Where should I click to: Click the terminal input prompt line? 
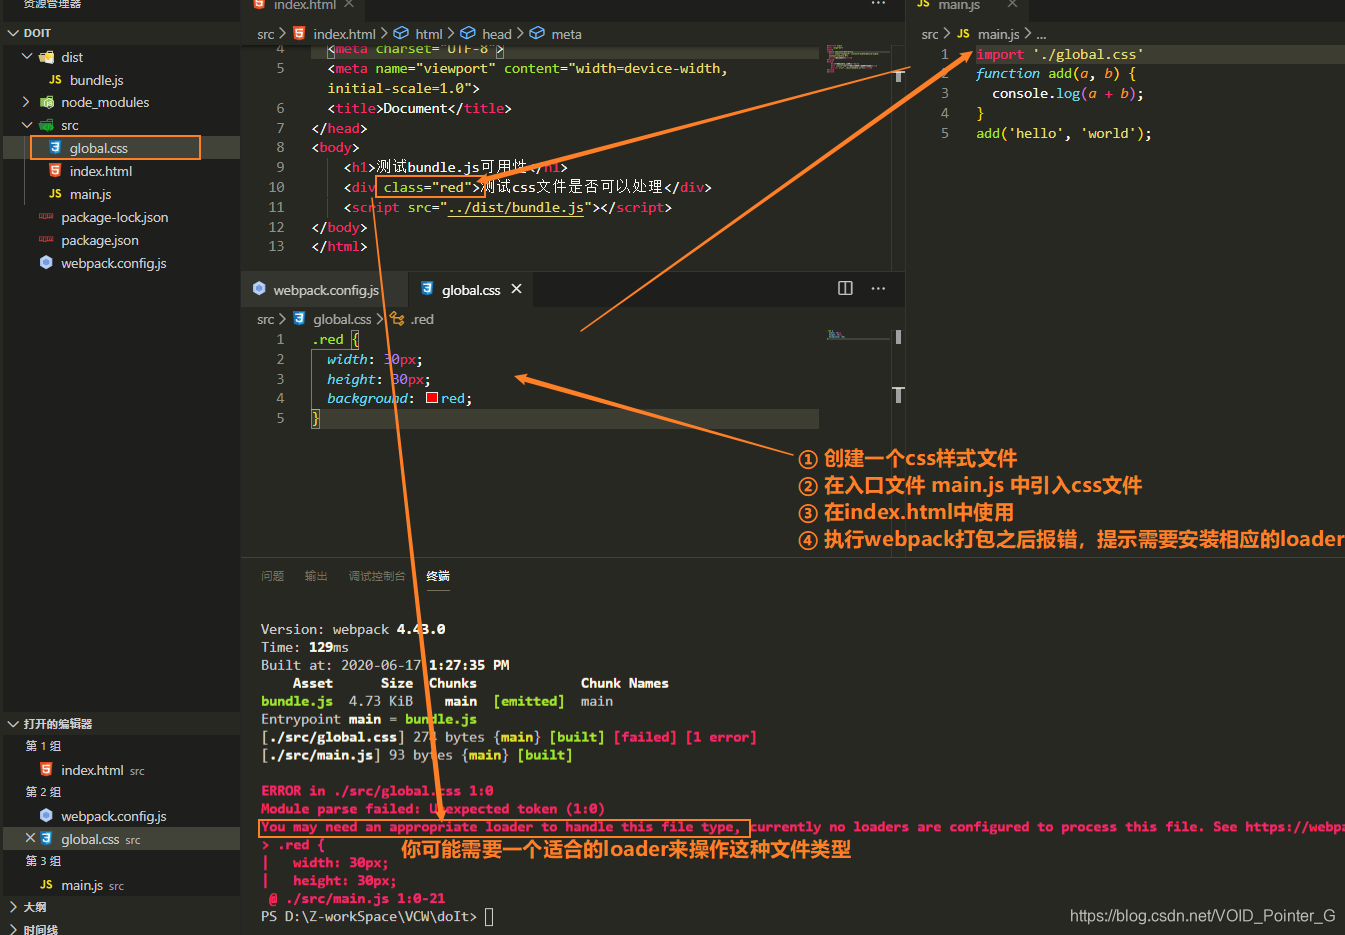[x=377, y=916]
